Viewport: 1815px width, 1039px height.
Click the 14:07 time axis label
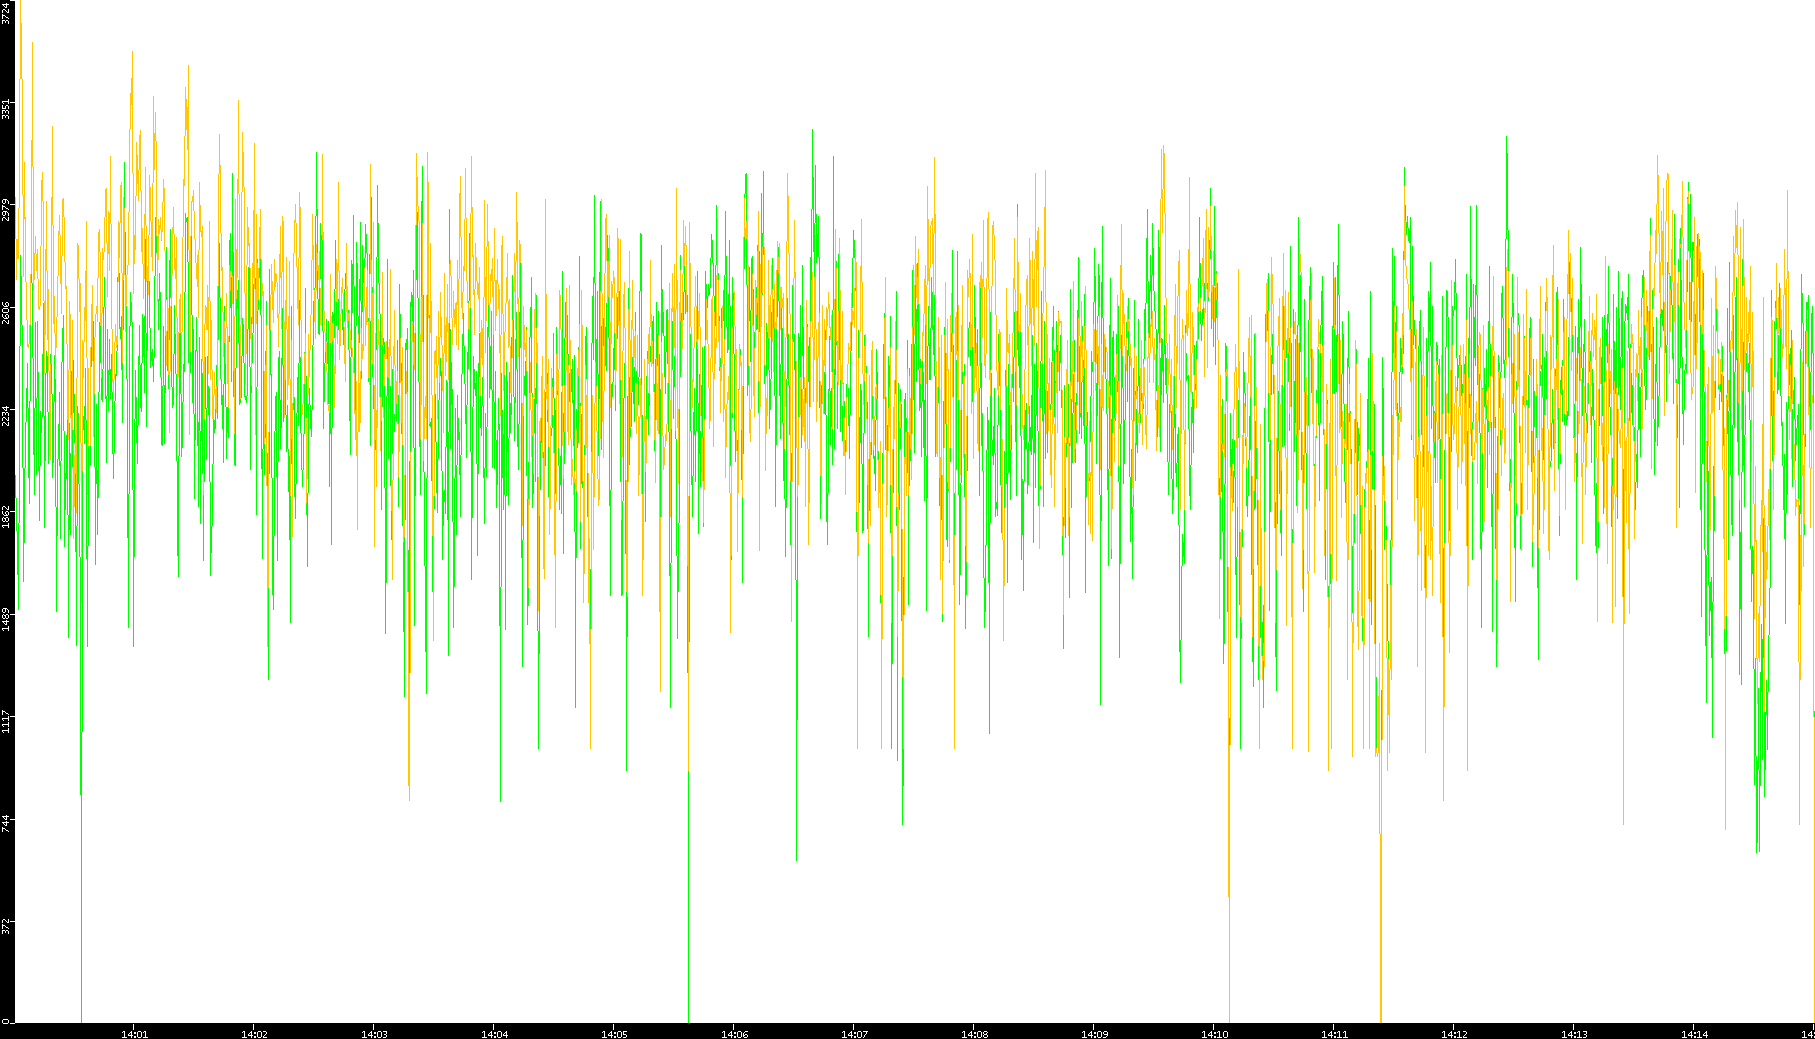[x=854, y=1034]
